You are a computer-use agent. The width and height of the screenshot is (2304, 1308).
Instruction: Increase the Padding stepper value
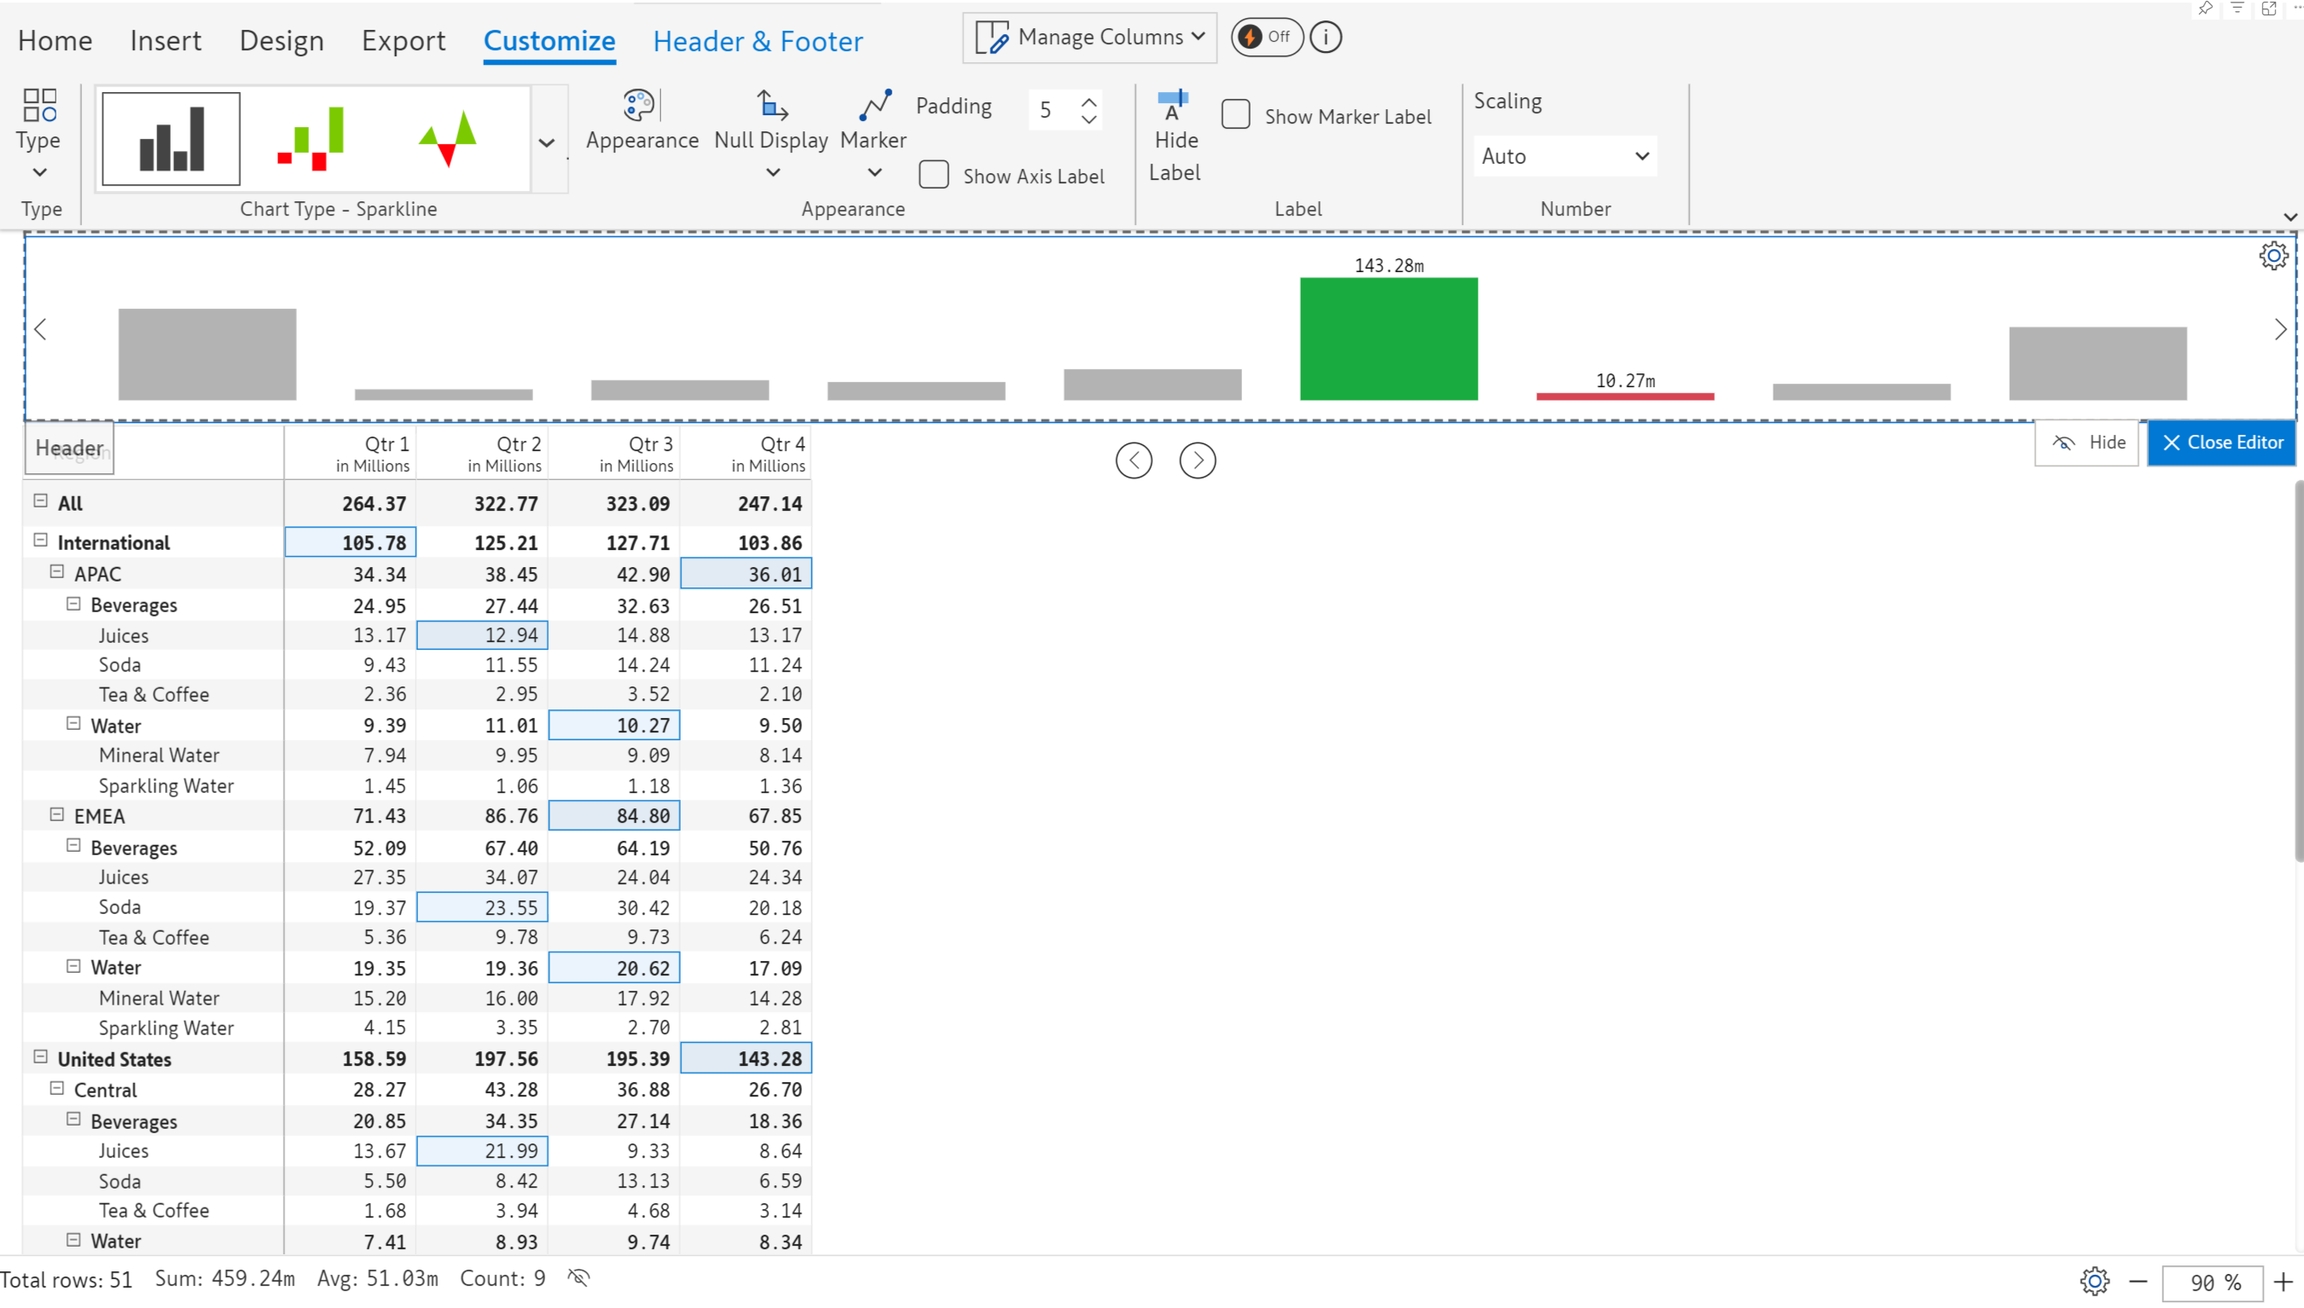tap(1089, 100)
